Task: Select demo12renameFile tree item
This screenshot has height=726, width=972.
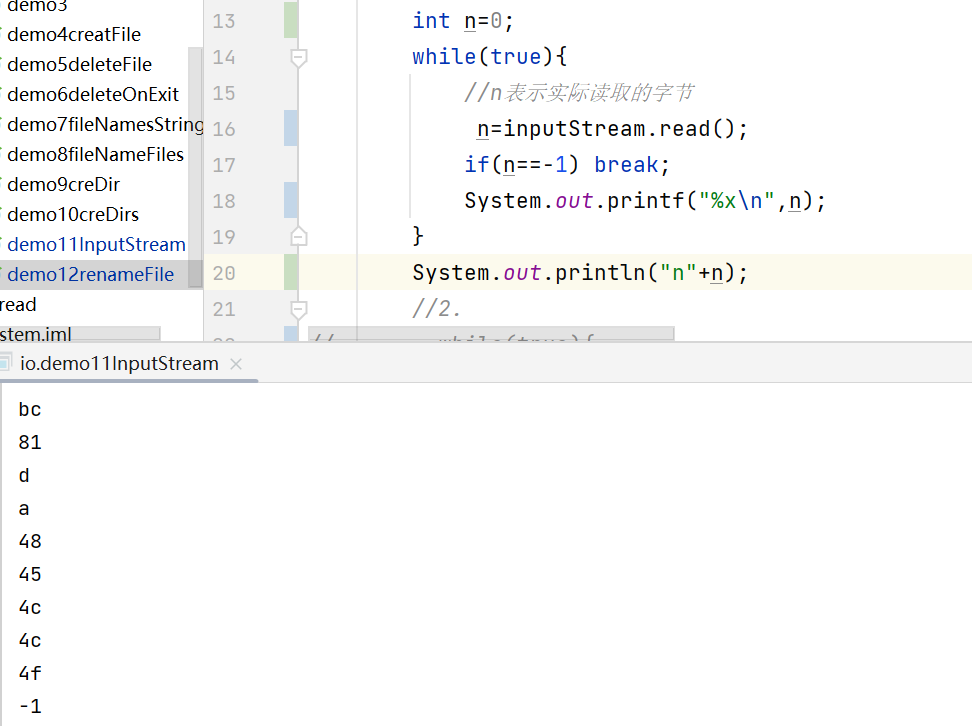Action: pyautogui.click(x=91, y=275)
